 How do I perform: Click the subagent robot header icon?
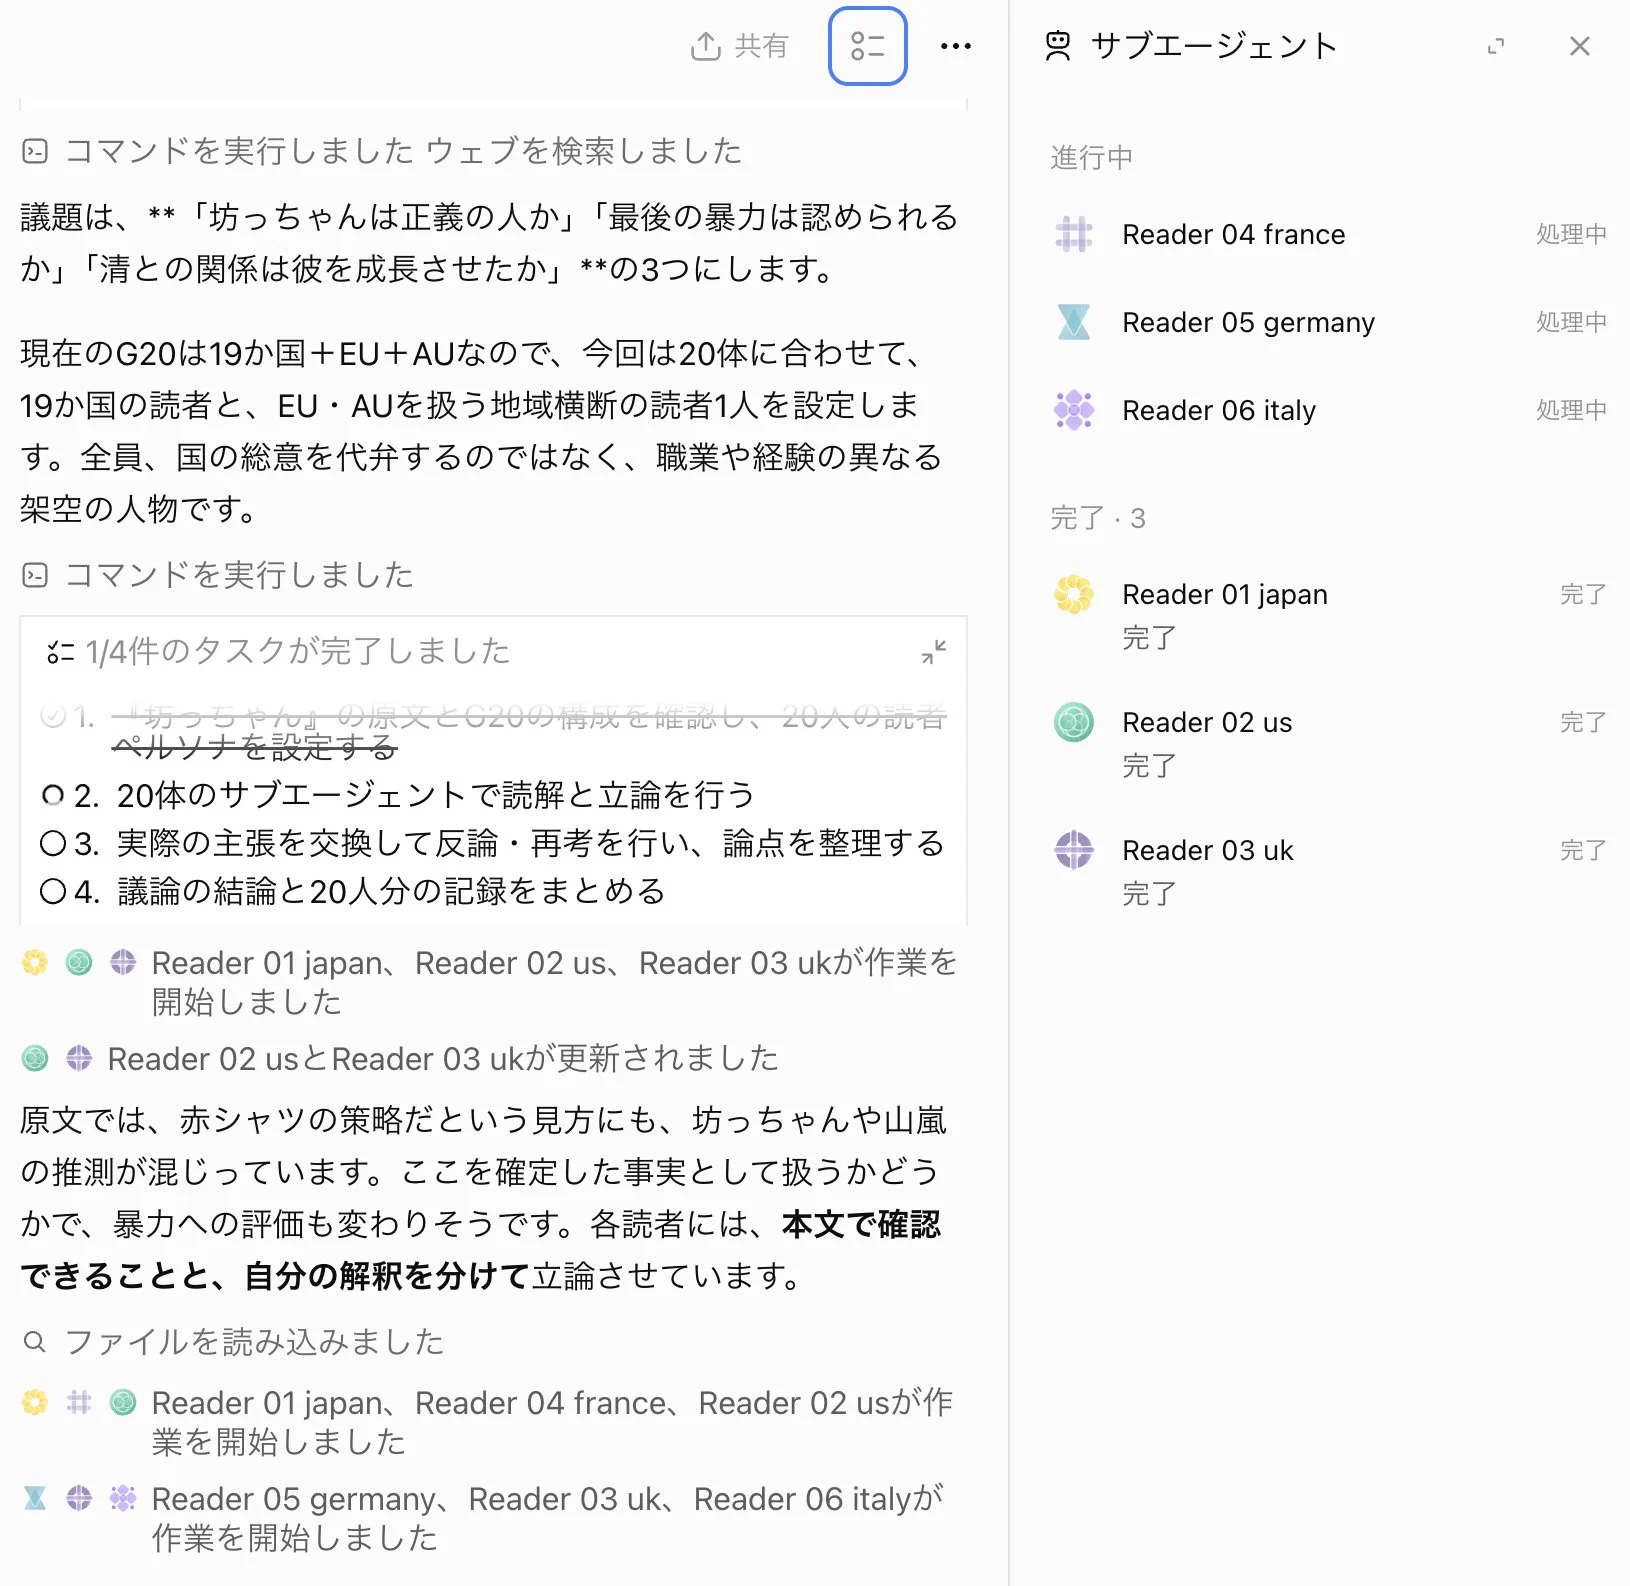click(1058, 46)
